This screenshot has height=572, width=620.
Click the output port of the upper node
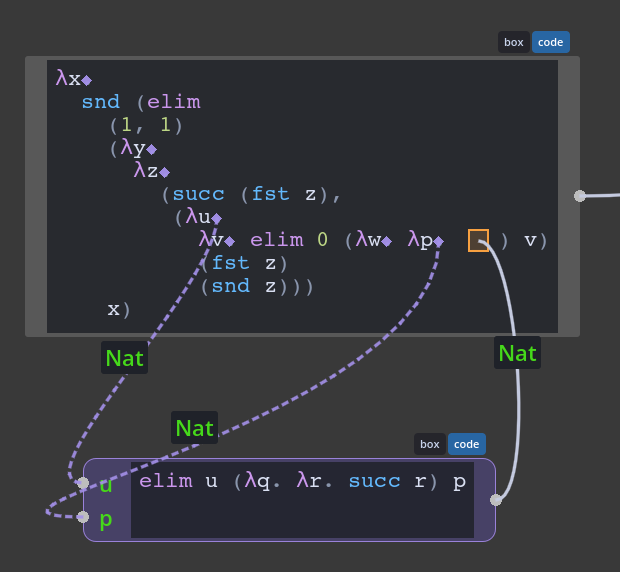tap(580, 196)
